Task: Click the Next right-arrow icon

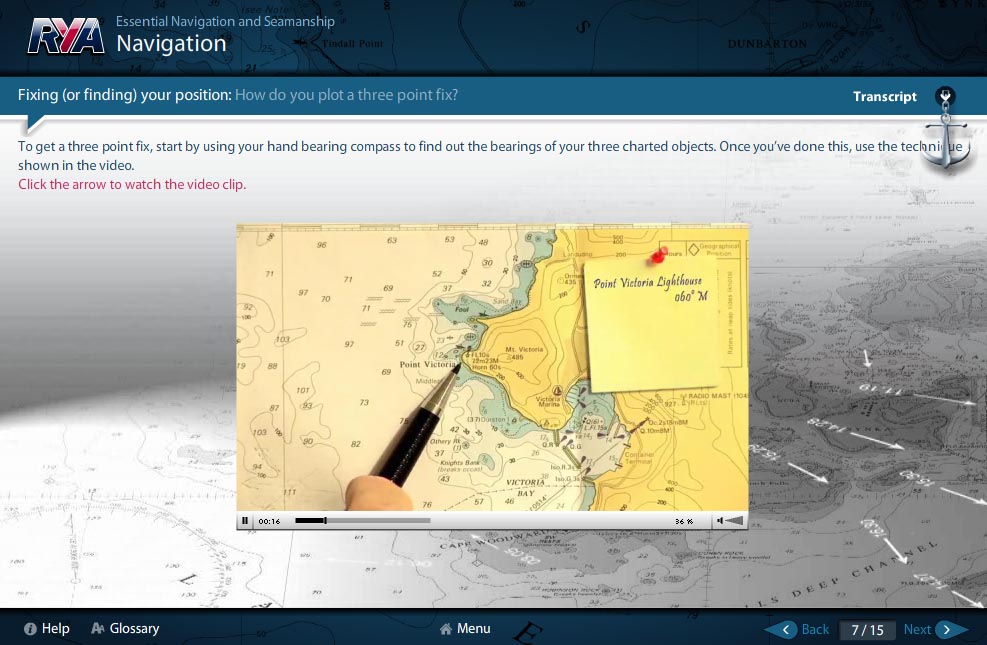Action: 951,629
